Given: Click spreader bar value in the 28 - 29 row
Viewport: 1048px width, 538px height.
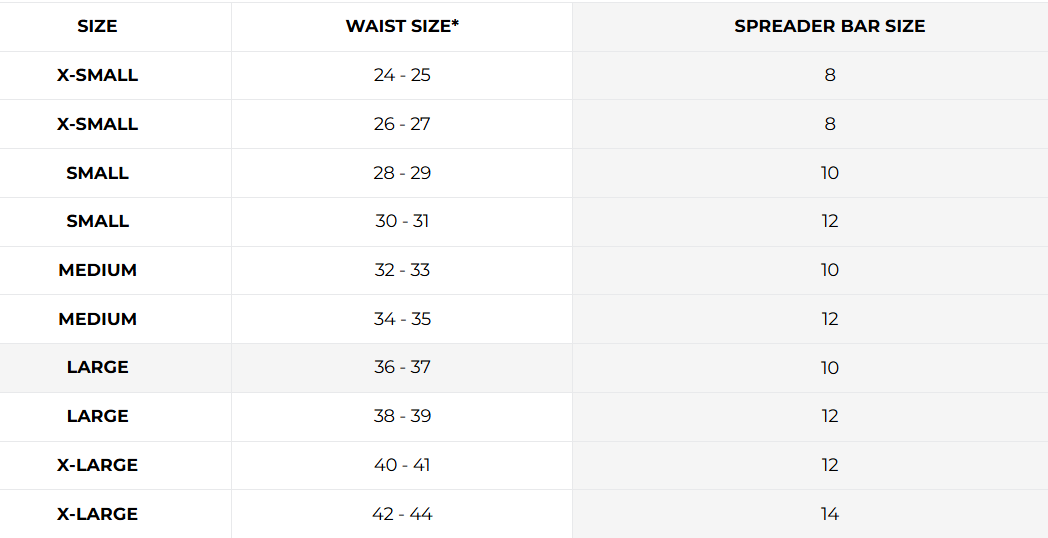Looking at the screenshot, I should [x=829, y=173].
